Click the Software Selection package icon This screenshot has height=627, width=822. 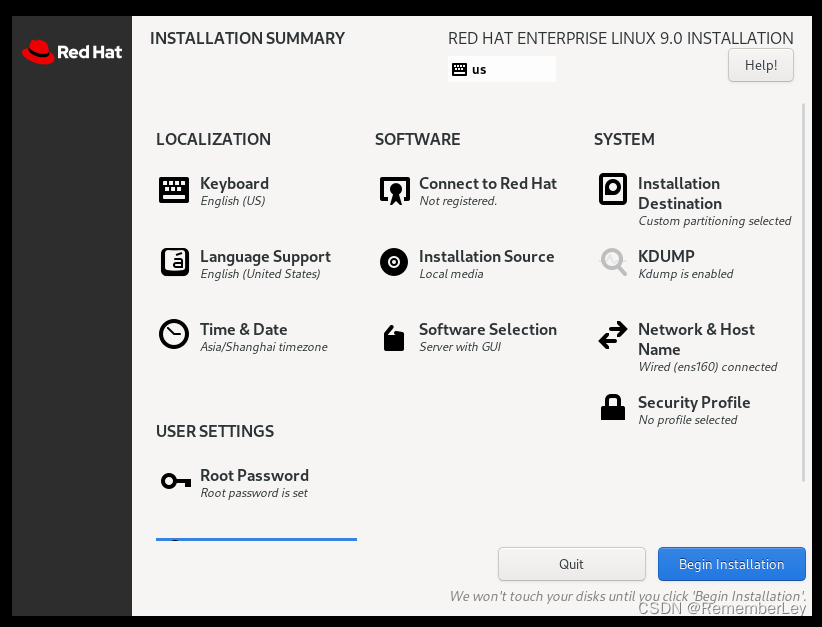394,338
